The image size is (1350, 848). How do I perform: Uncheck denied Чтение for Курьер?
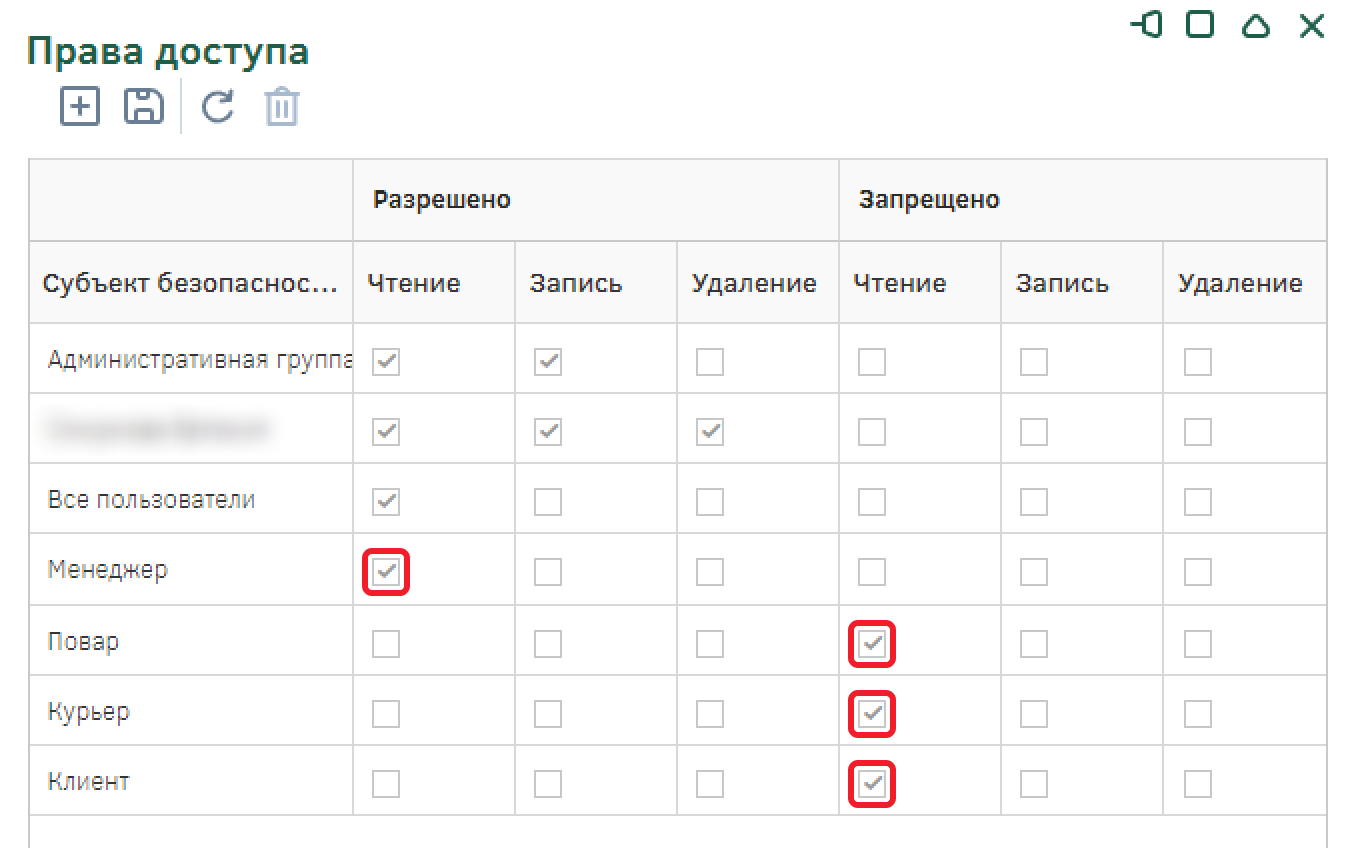tap(872, 713)
